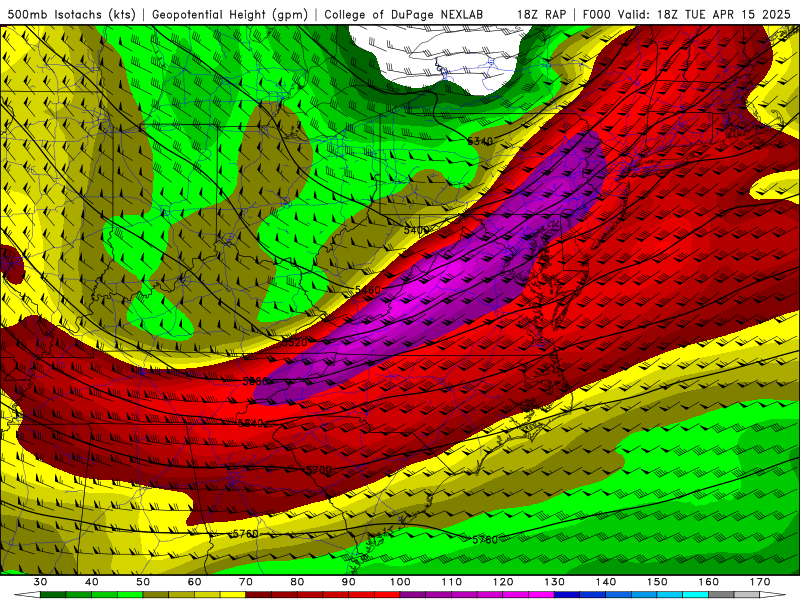Click the left 5760 contour label
800x600 pixels.
[x=245, y=534]
